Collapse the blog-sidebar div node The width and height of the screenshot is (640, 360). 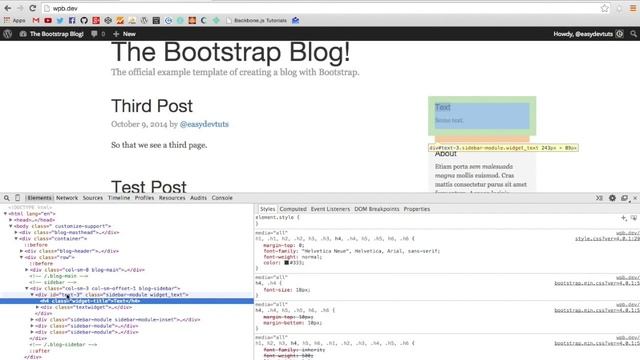[27, 289]
